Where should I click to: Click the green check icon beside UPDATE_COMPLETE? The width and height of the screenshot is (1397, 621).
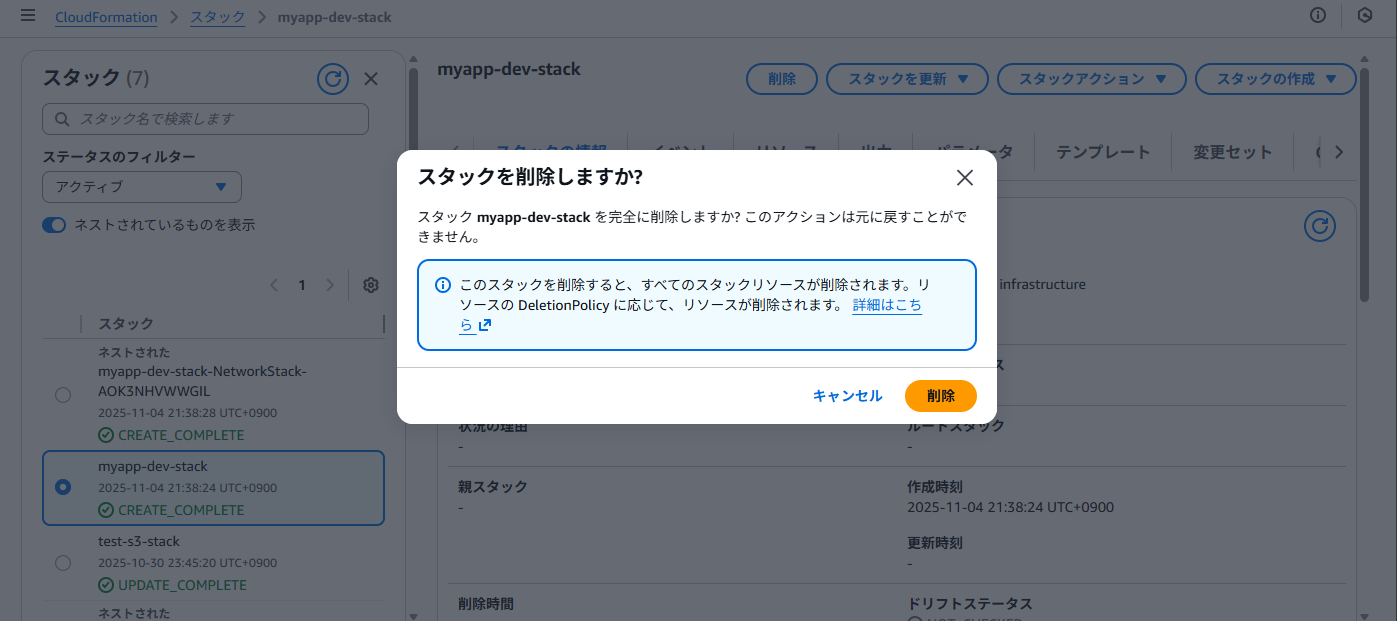click(106, 585)
